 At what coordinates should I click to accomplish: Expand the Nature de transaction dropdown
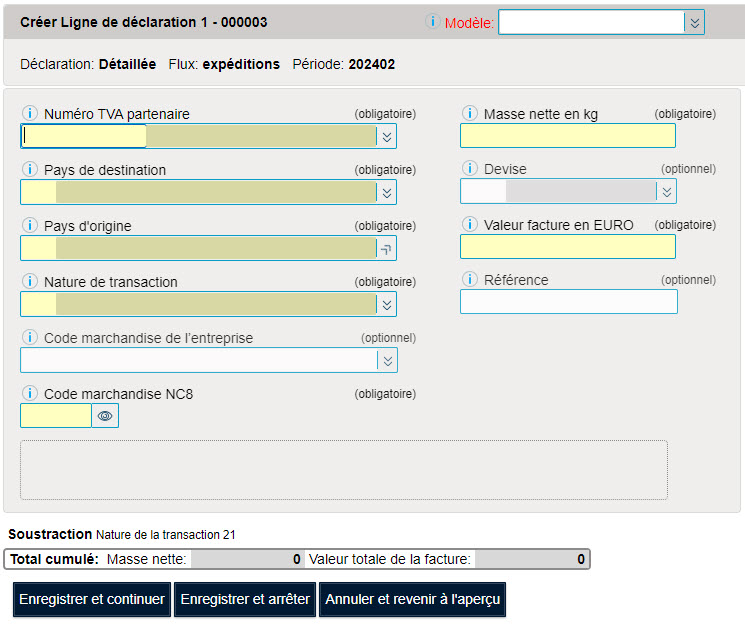pyautogui.click(x=387, y=305)
